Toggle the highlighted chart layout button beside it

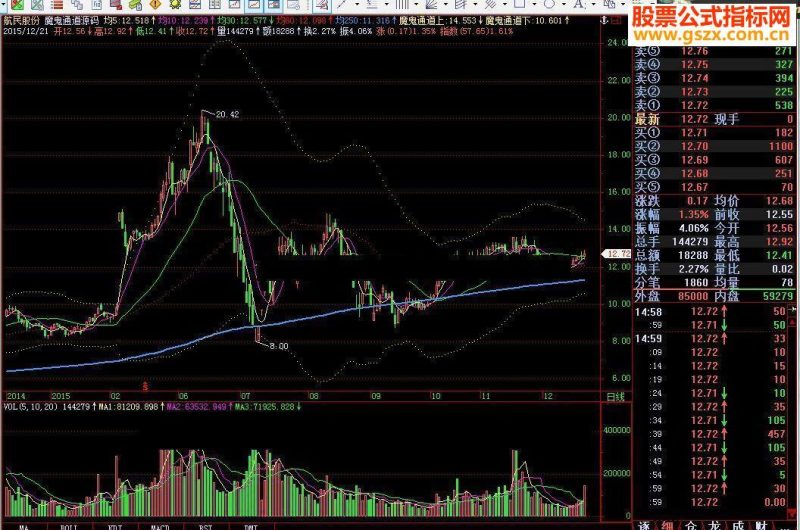274,5
